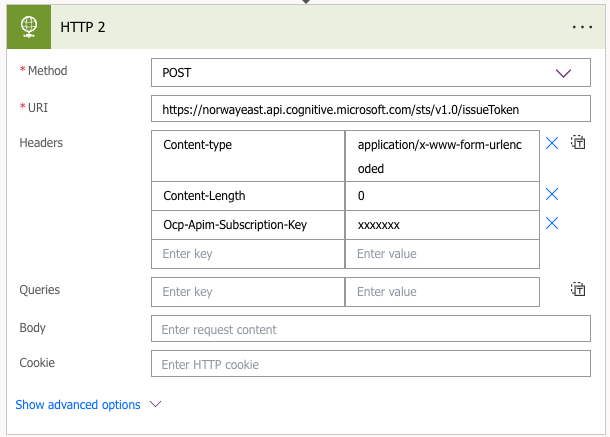Click the HTTP globe connector icon

click(x=30, y=26)
